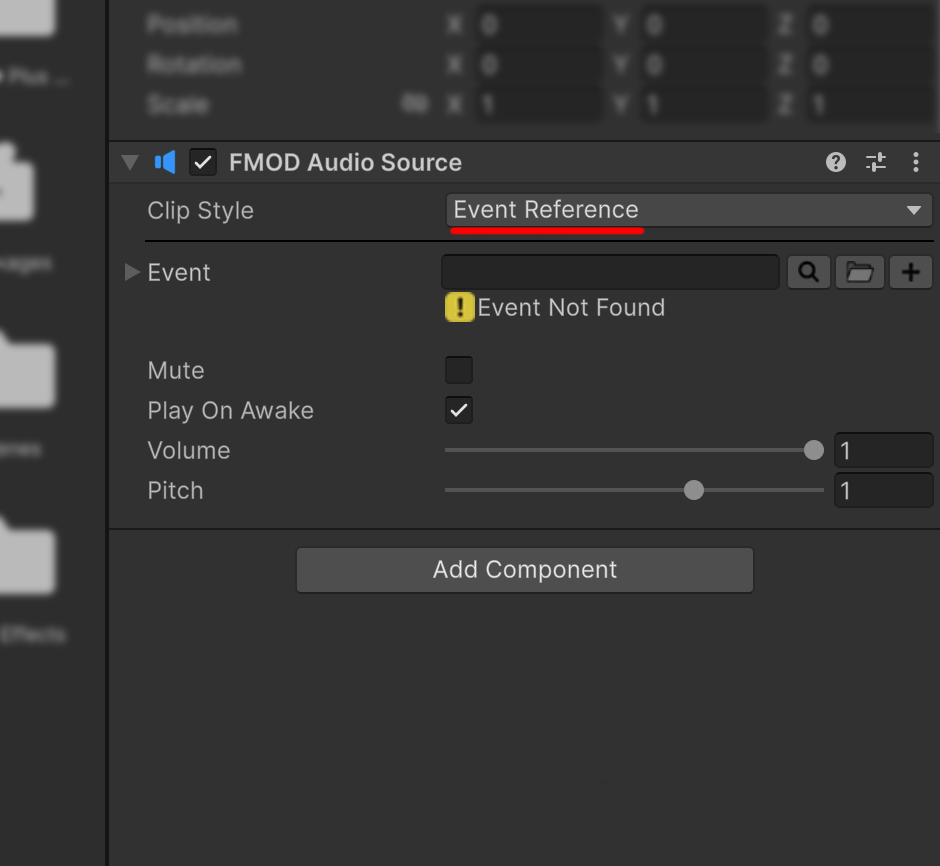
Task: Disable the FMOD Audio Source component checkbox
Action: point(203,162)
